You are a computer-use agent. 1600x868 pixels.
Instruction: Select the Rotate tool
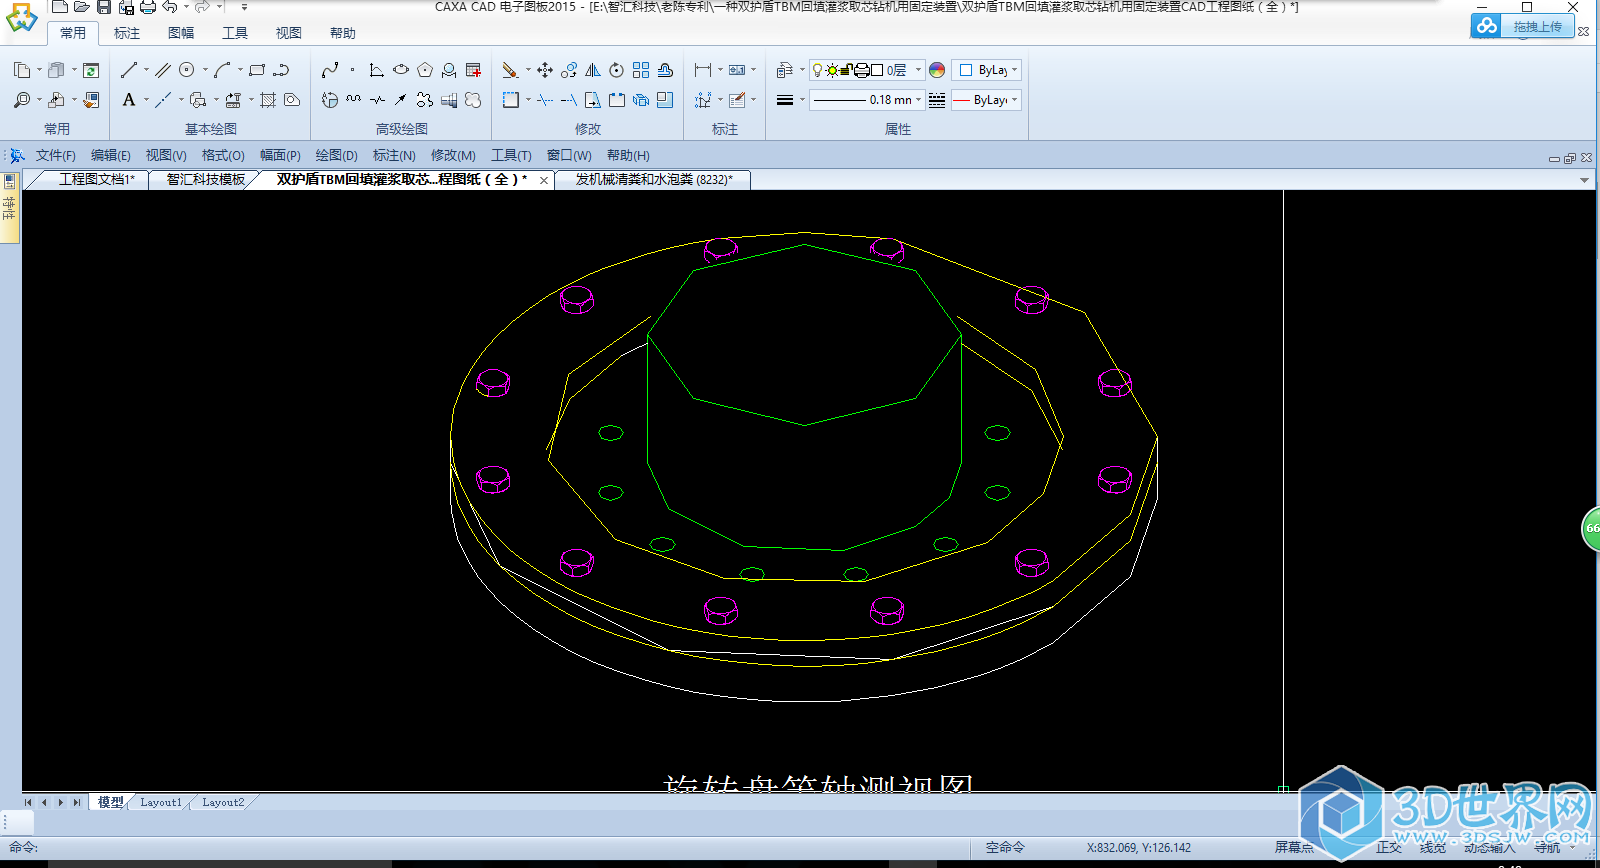(x=617, y=70)
